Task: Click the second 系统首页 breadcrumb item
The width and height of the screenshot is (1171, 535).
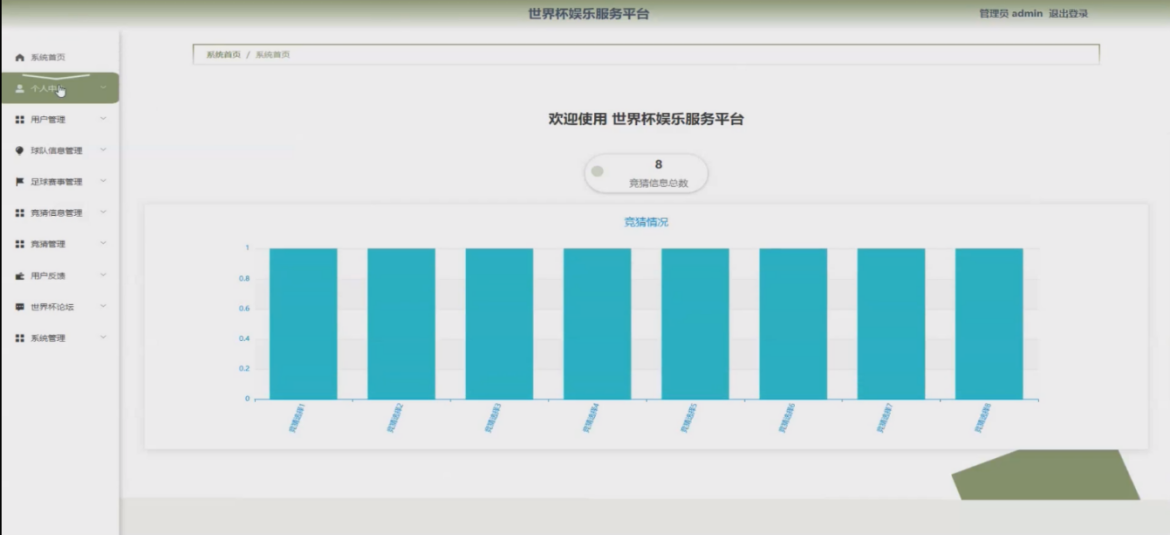Action: (273, 55)
